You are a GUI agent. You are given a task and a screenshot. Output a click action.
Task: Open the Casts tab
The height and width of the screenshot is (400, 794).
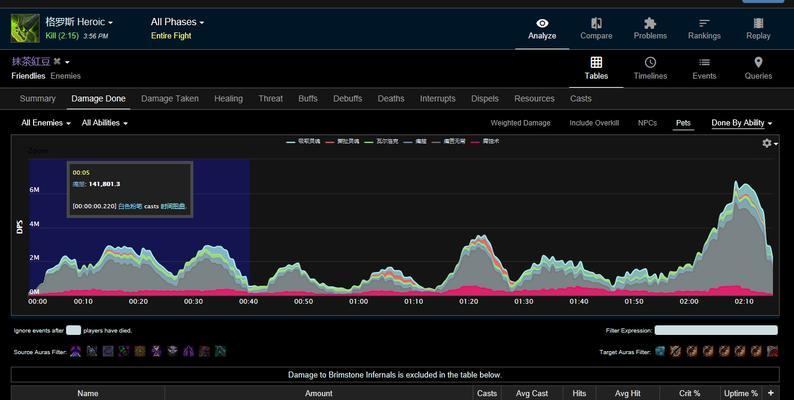[x=580, y=99]
